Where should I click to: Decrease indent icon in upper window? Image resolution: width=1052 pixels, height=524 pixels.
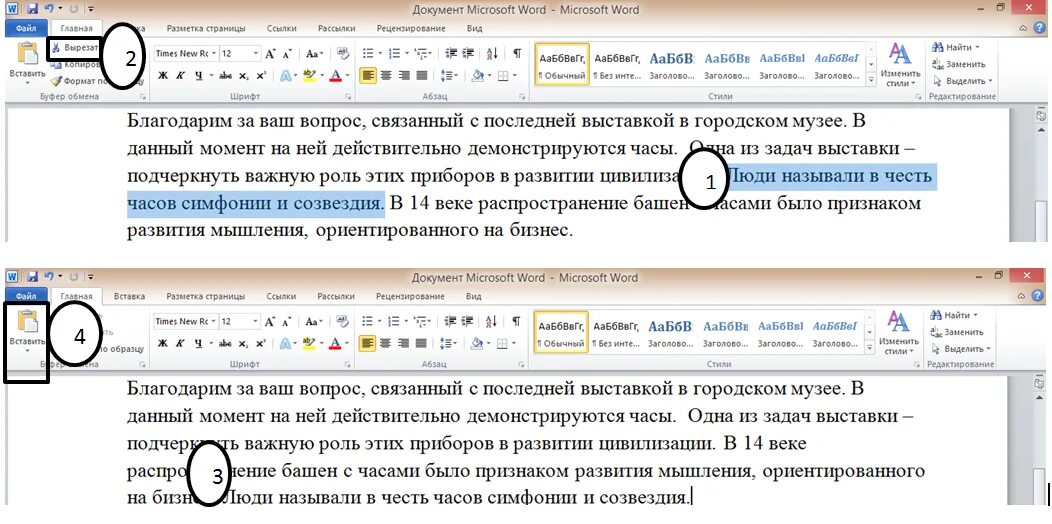[451, 53]
